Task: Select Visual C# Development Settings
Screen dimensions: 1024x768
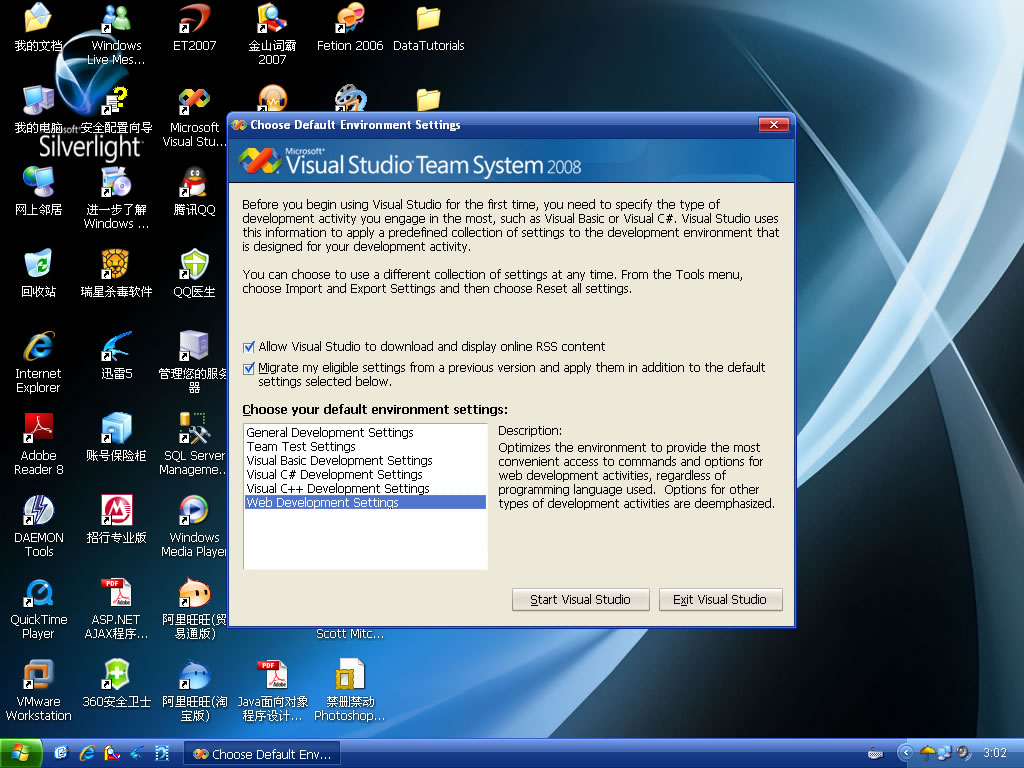Action: coord(334,475)
